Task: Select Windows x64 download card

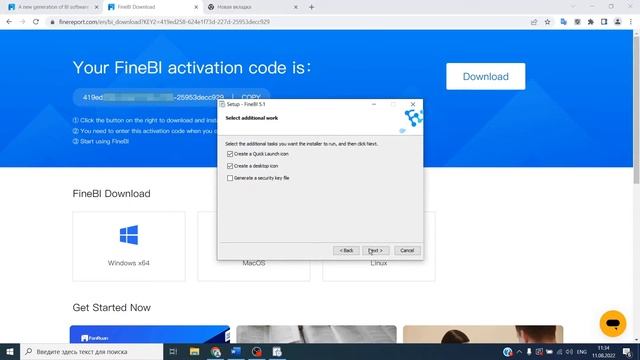Action: pyautogui.click(x=129, y=246)
